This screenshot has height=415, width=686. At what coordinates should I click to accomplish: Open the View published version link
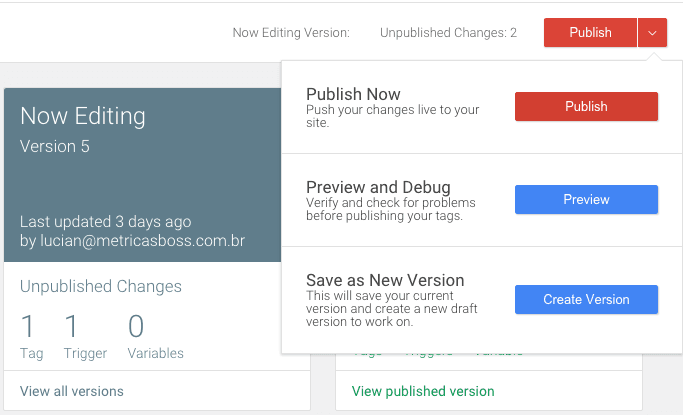pyautogui.click(x=423, y=391)
